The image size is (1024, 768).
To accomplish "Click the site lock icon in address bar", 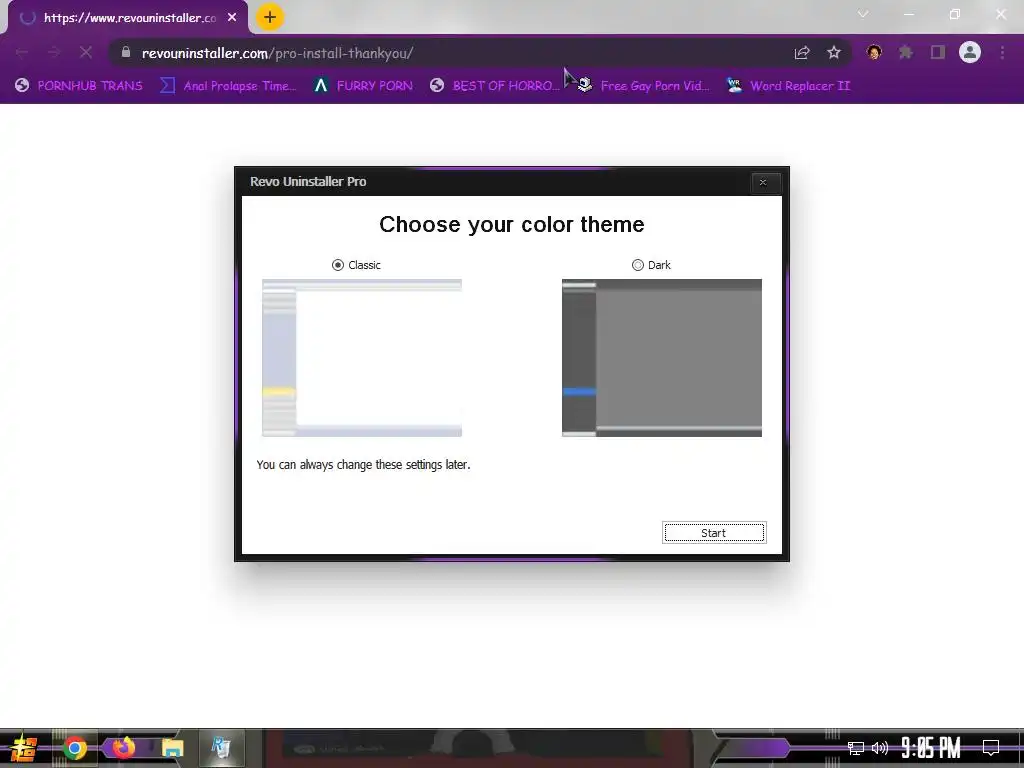I will (x=126, y=52).
